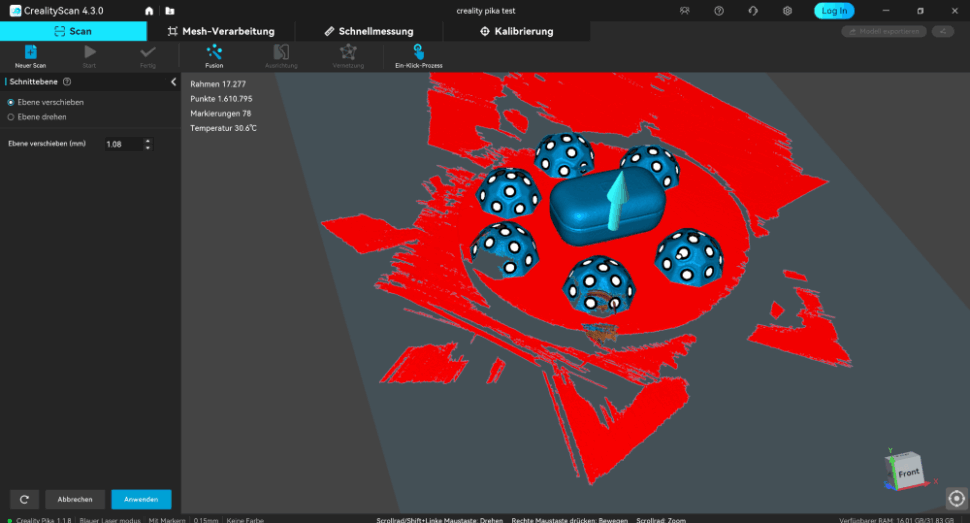Show Schnittebene help tooltip icon
The height and width of the screenshot is (523, 970).
coord(67,82)
